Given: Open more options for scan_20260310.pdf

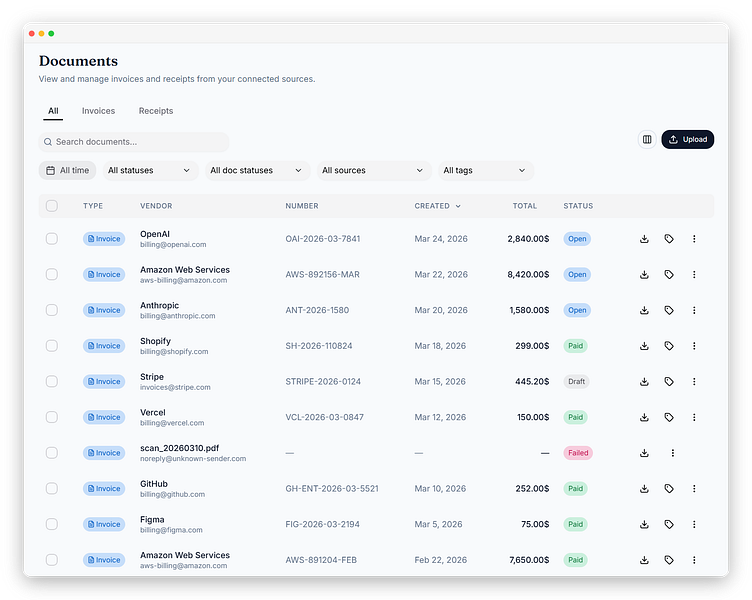Looking at the screenshot, I should click(672, 453).
